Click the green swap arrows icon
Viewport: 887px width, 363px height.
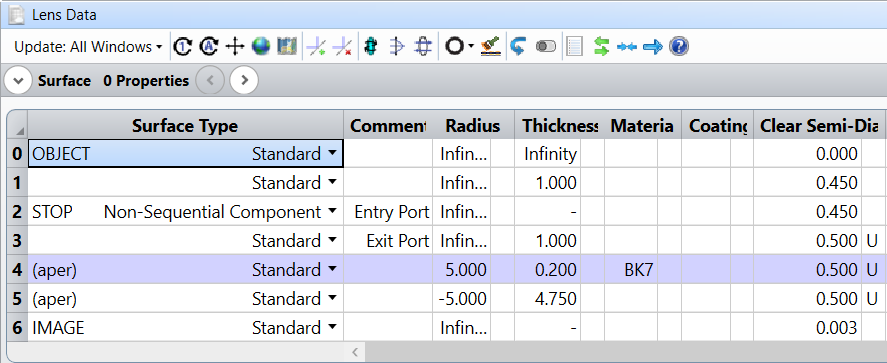coord(601,46)
